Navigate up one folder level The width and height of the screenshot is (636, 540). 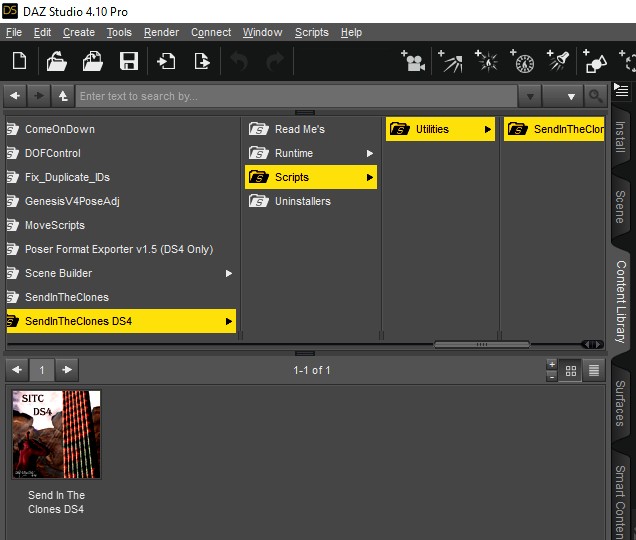63,96
